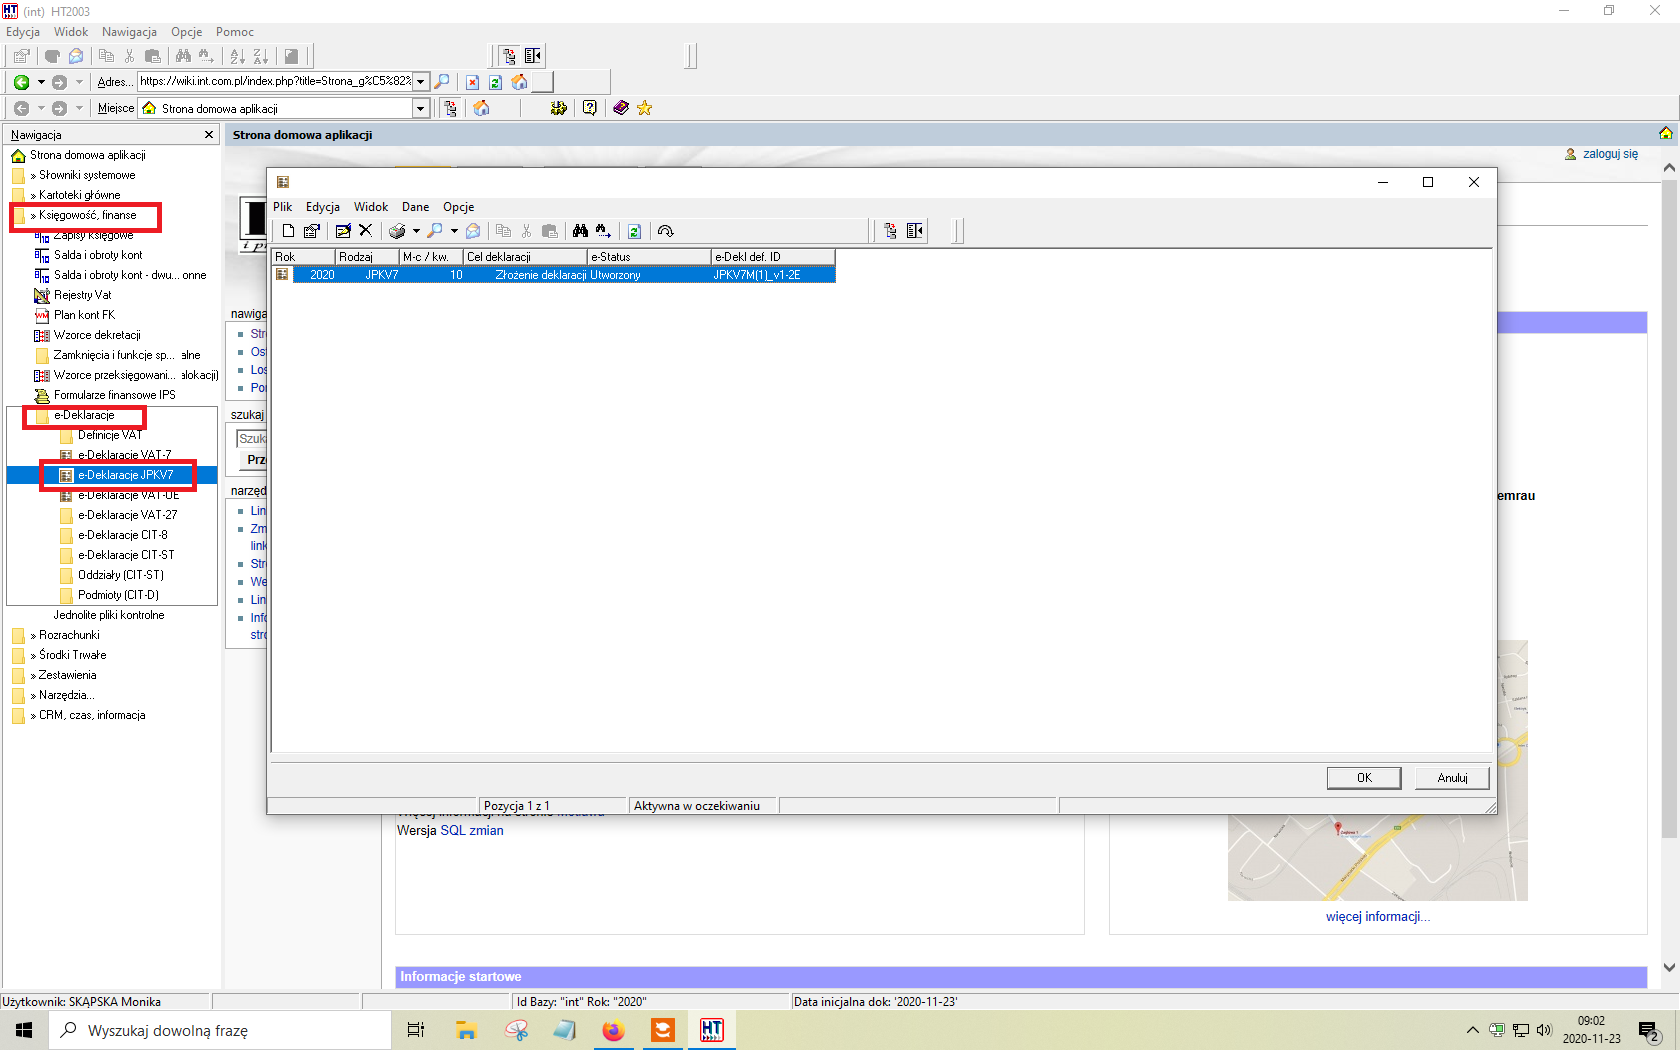Click the tree view icon in dialog toolbar

[890, 231]
